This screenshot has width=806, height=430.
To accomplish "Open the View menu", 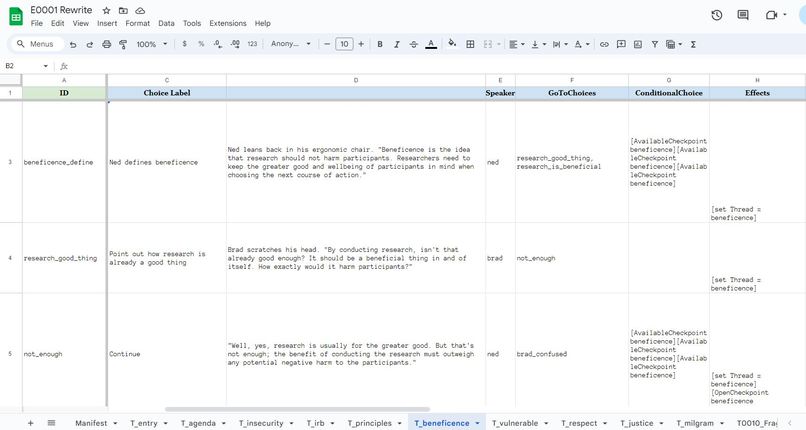I will point(80,23).
